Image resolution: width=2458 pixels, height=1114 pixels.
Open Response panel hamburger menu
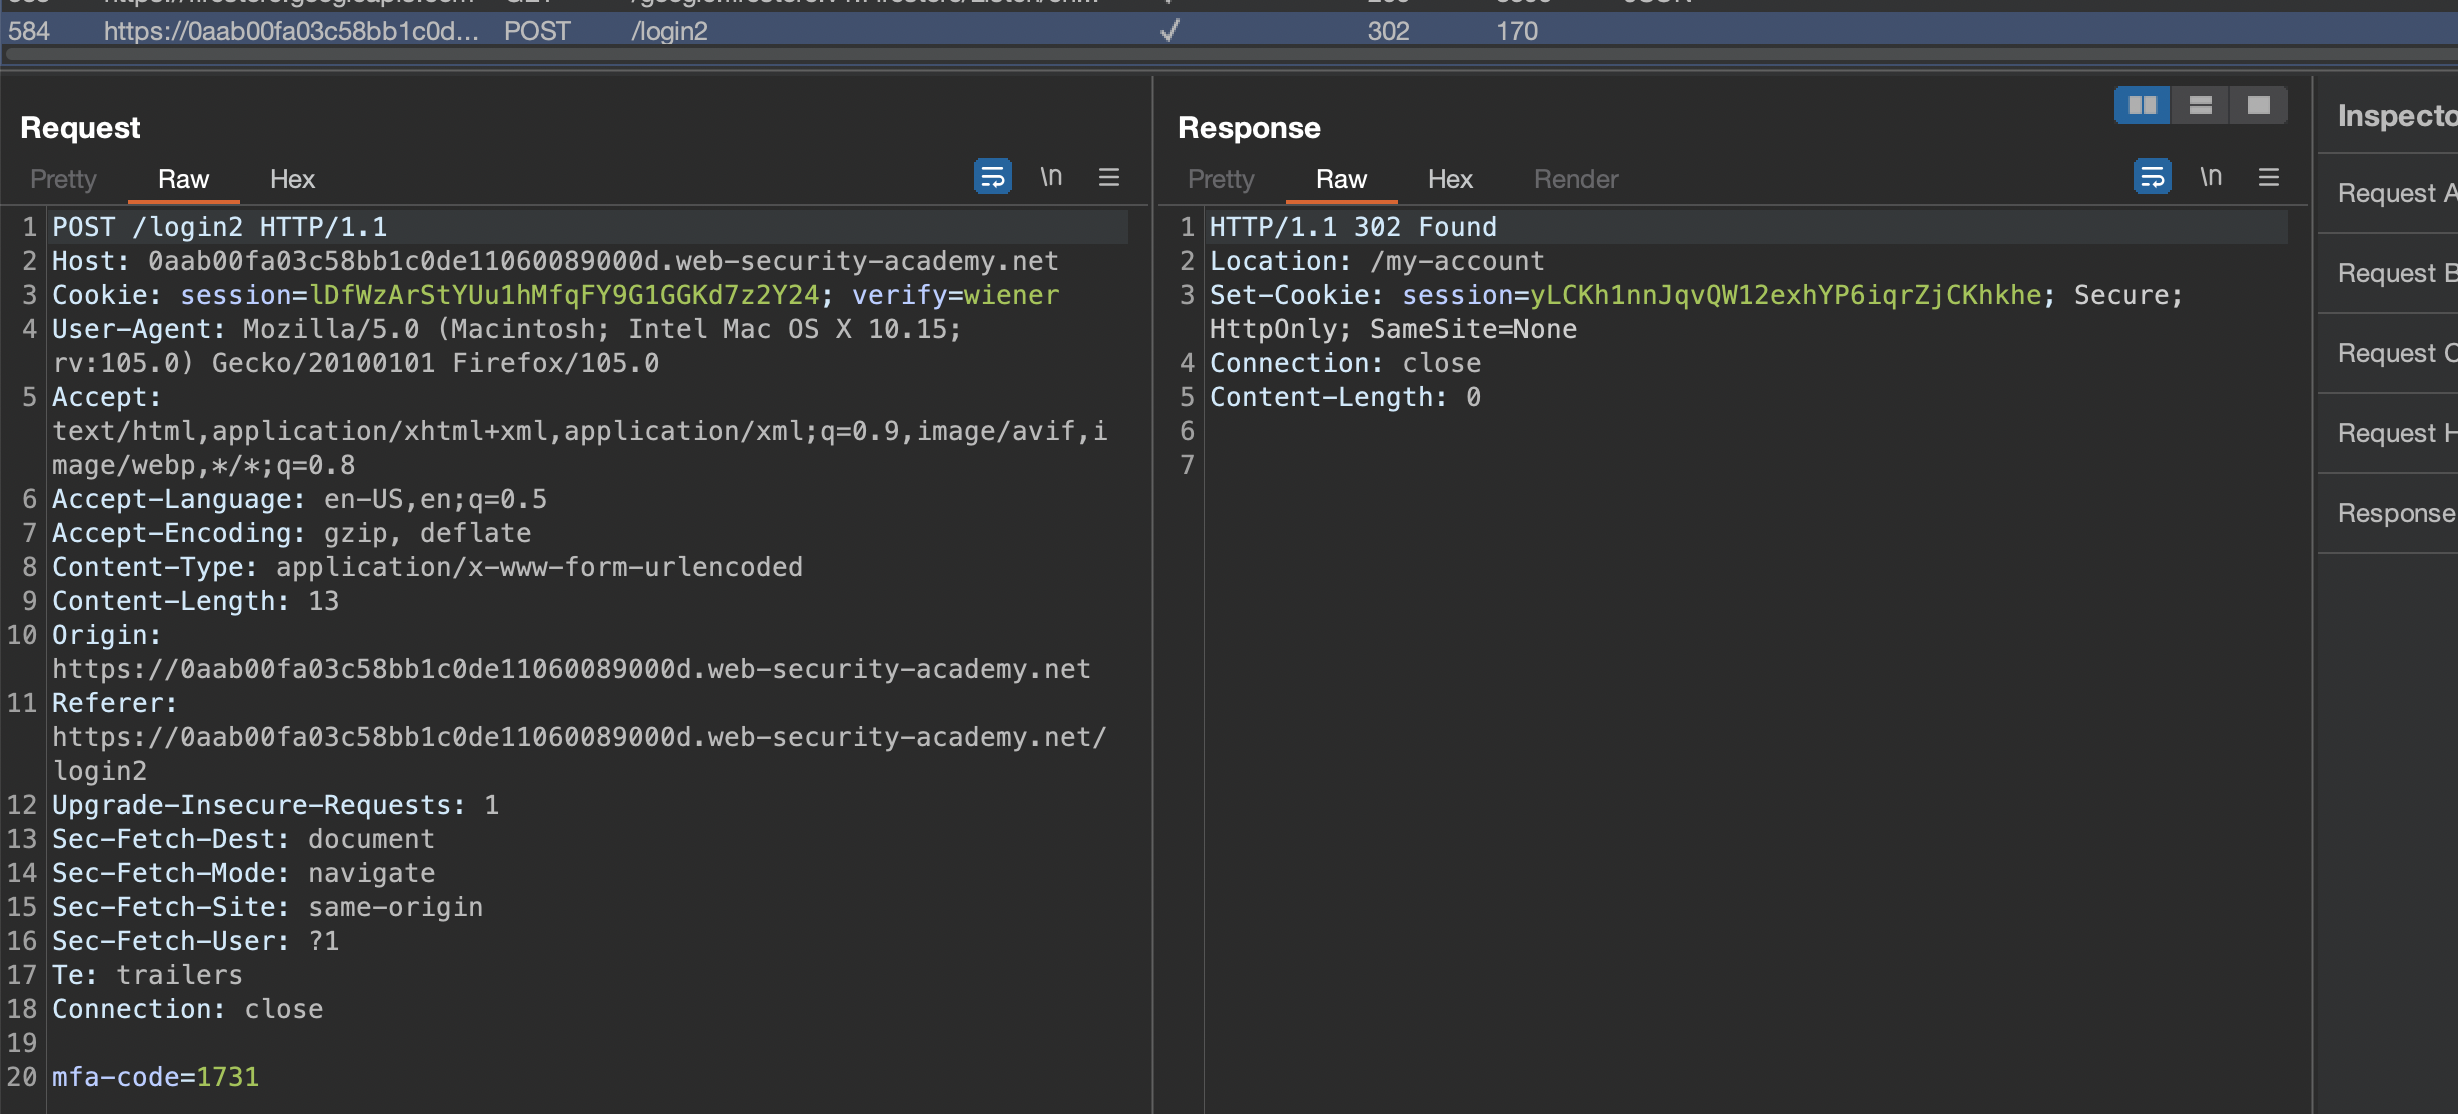pyautogui.click(x=2269, y=177)
